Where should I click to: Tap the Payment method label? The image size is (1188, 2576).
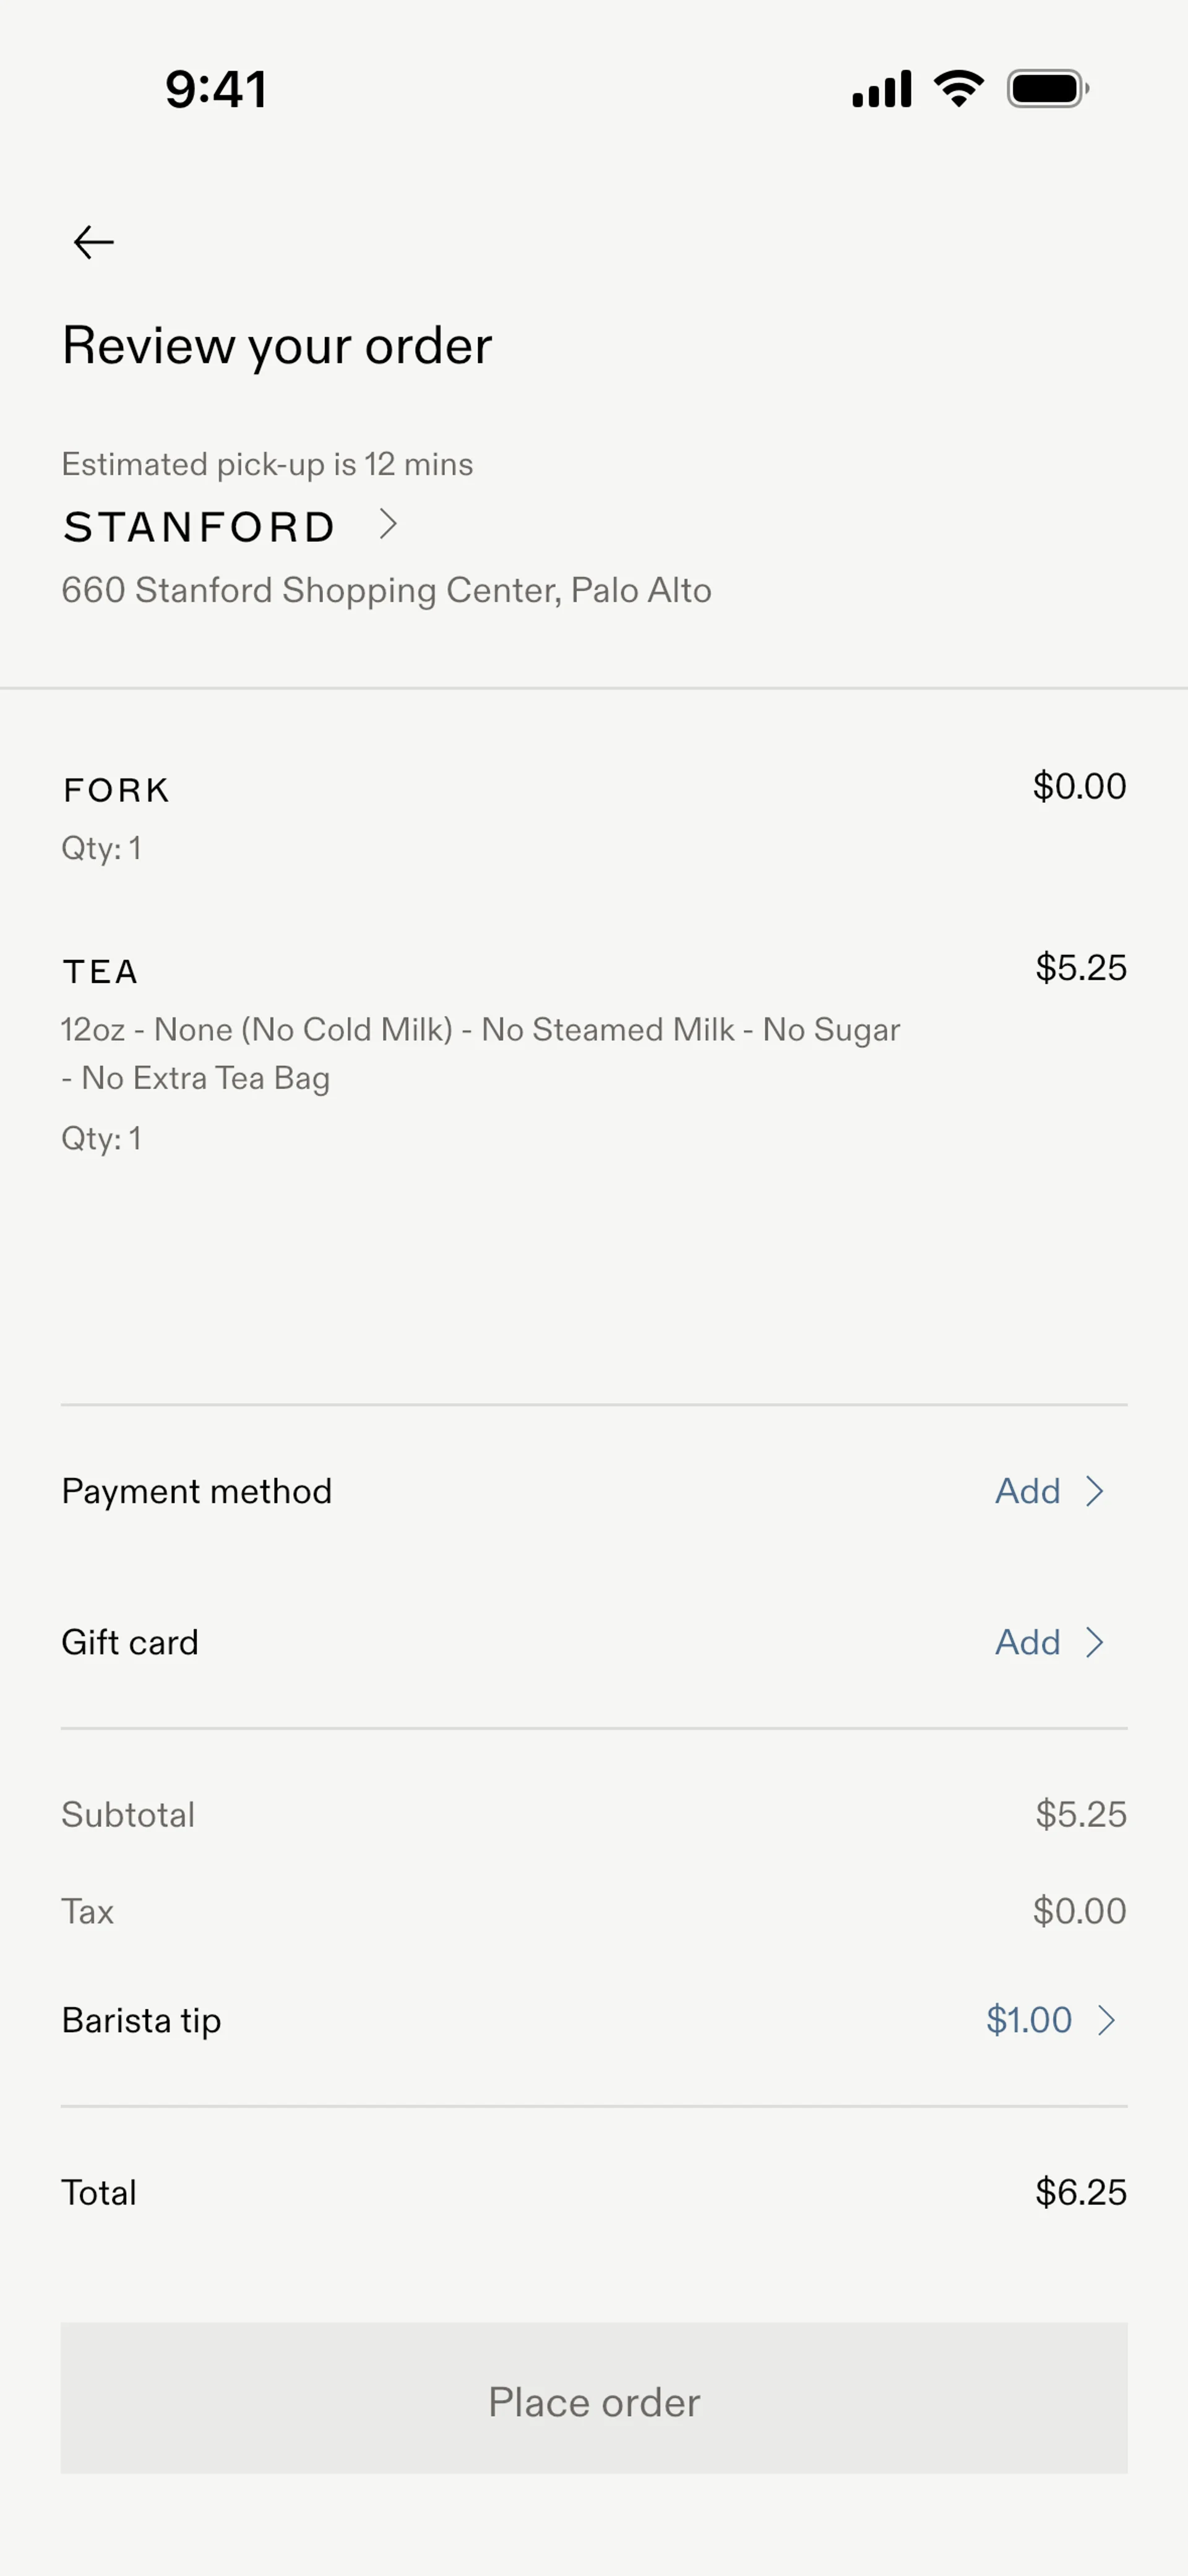coord(197,1491)
